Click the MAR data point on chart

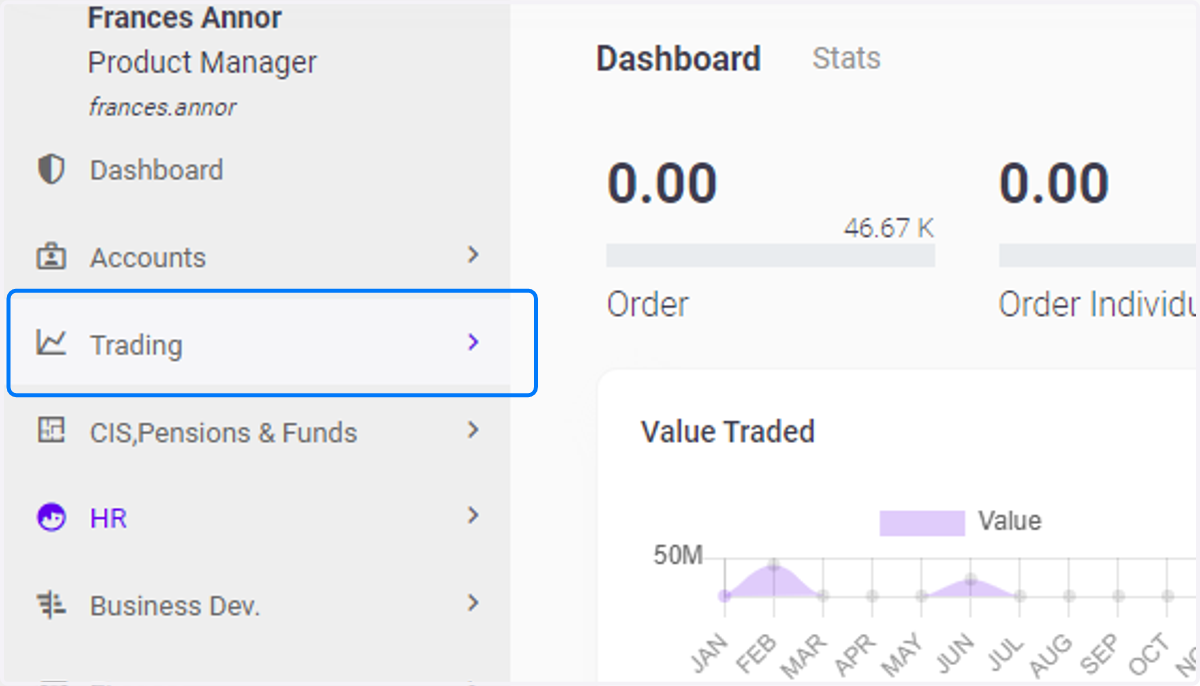(823, 596)
